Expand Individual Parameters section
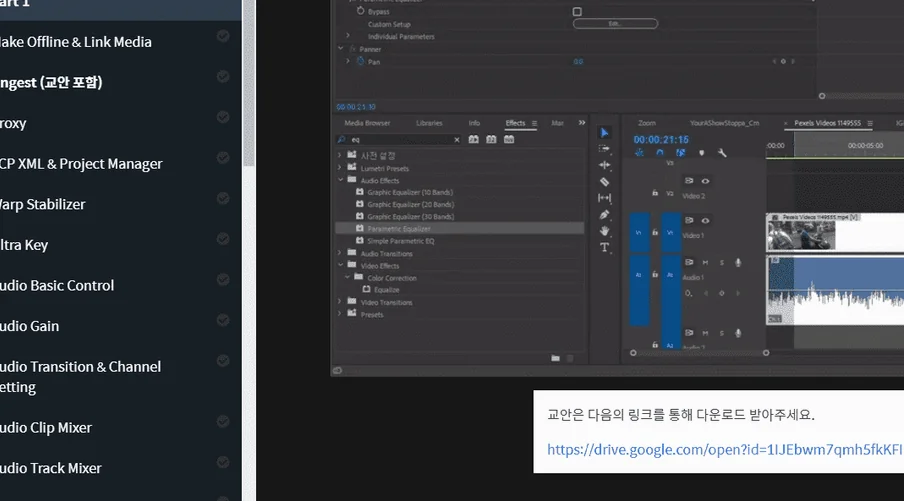The width and height of the screenshot is (904, 501). coord(349,37)
